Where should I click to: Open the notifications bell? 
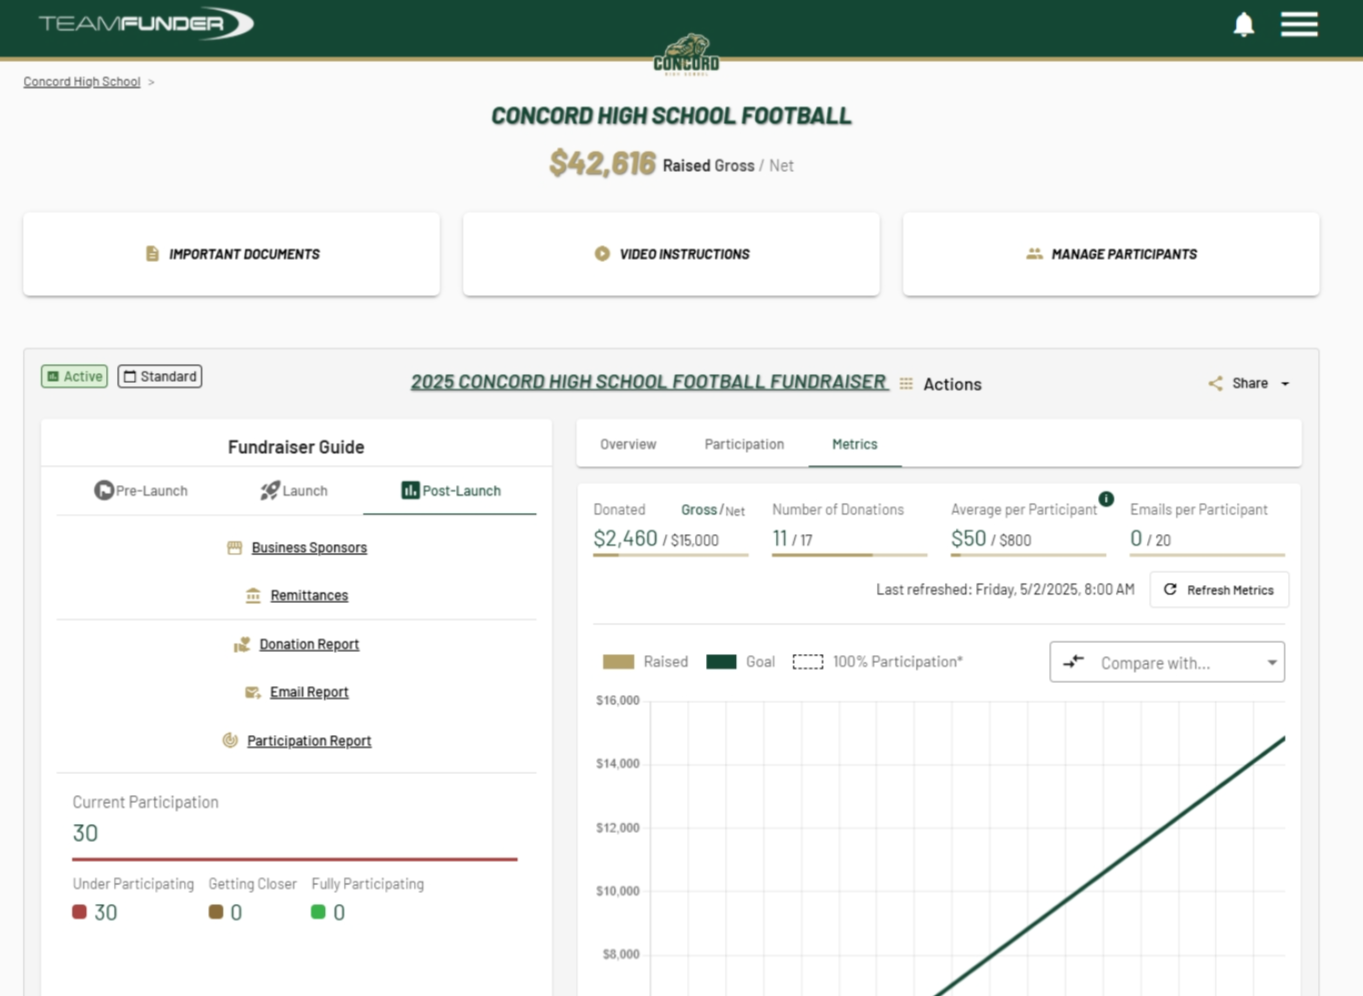tap(1243, 24)
